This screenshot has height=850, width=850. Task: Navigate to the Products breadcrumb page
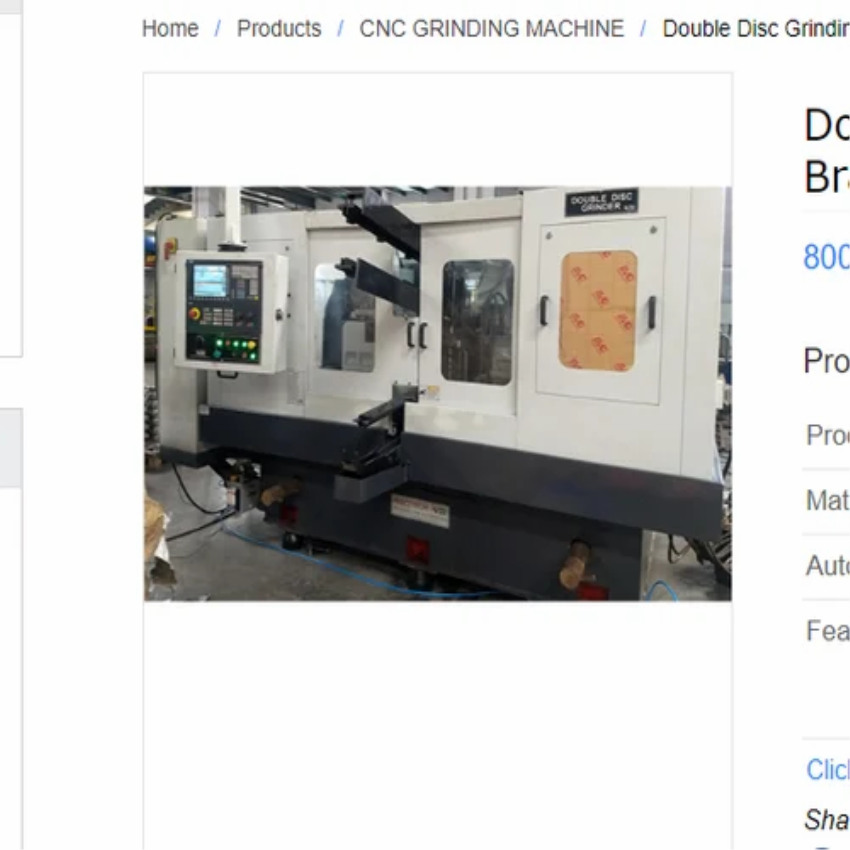click(278, 29)
